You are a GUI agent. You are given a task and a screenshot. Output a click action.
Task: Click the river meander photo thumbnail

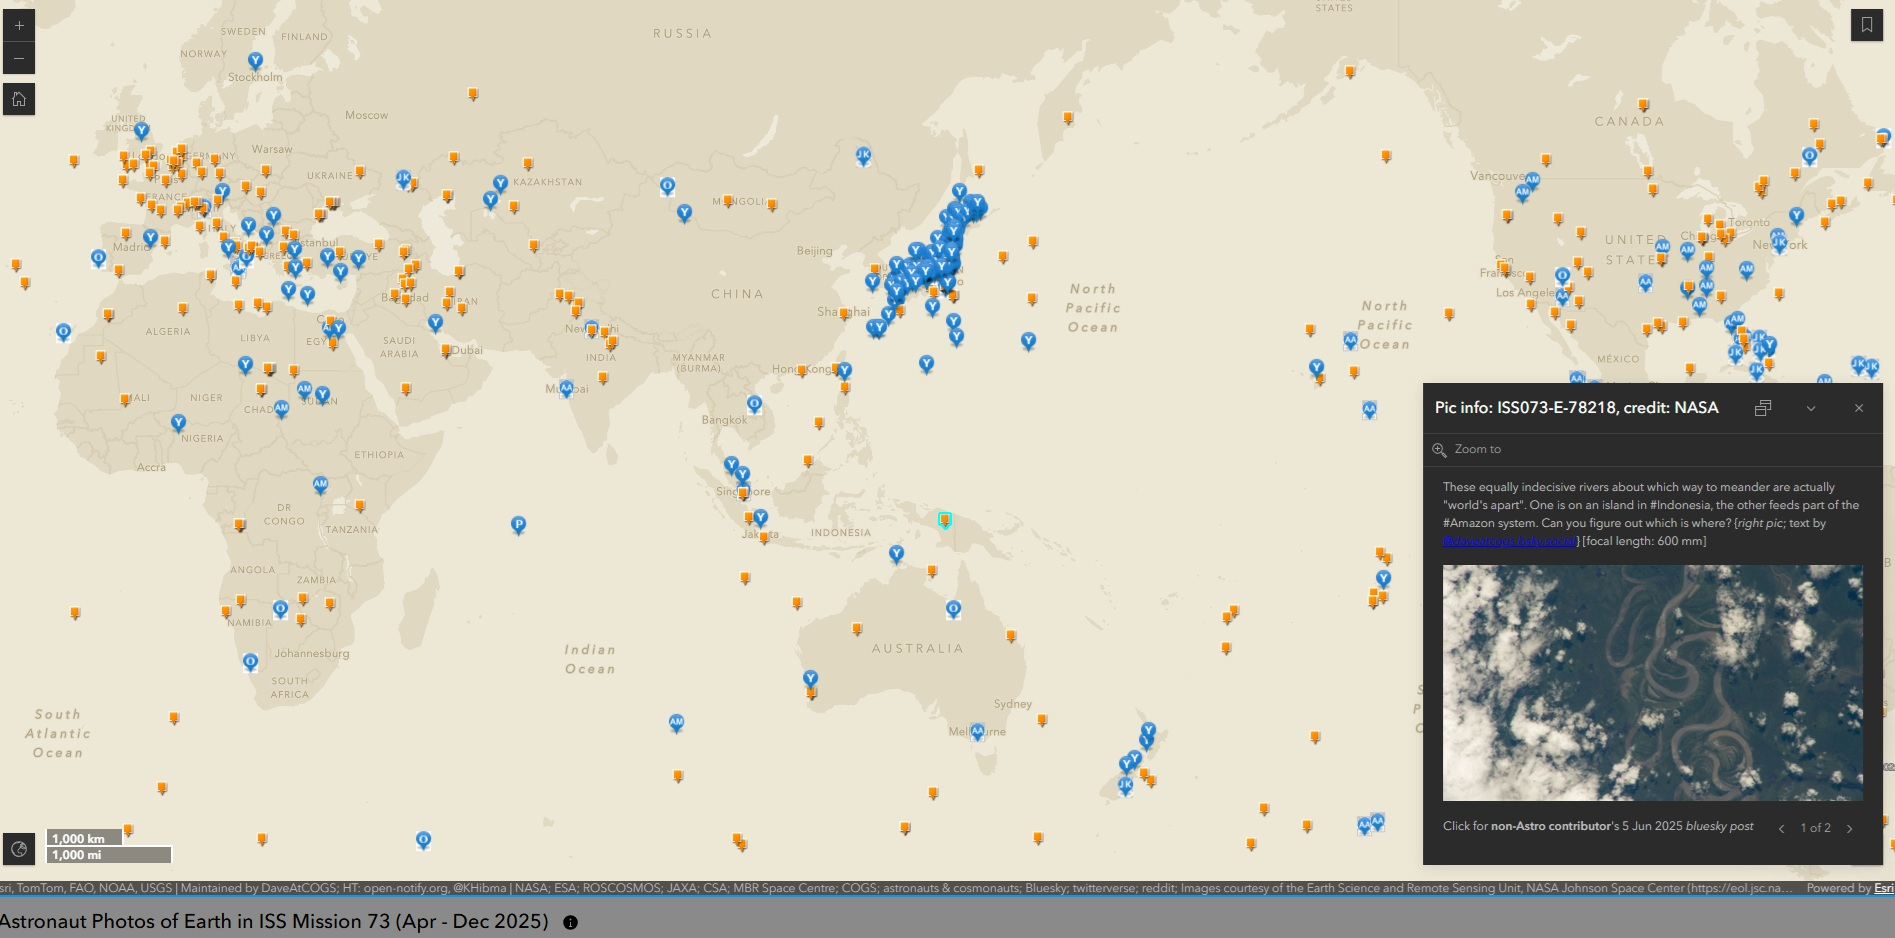click(x=1652, y=682)
